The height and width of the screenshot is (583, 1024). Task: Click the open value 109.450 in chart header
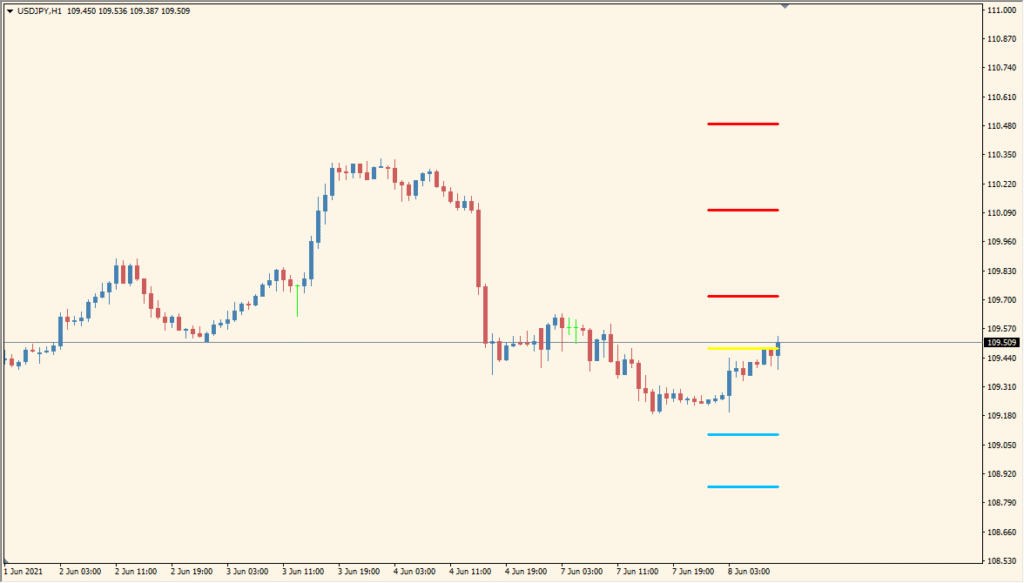81,11
